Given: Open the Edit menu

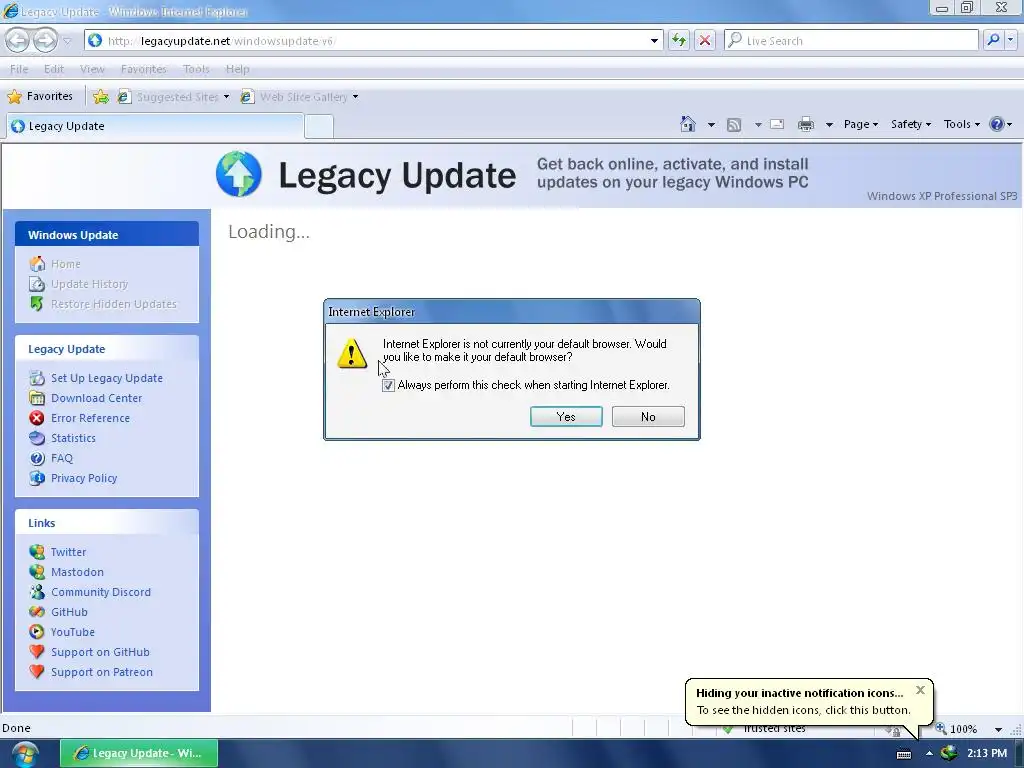Looking at the screenshot, I should (x=54, y=69).
